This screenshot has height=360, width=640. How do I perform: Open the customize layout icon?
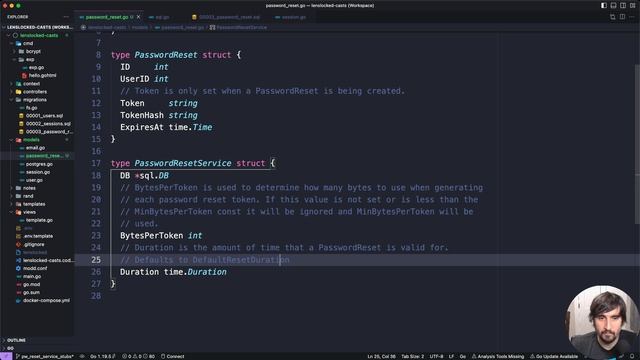(x=633, y=5)
